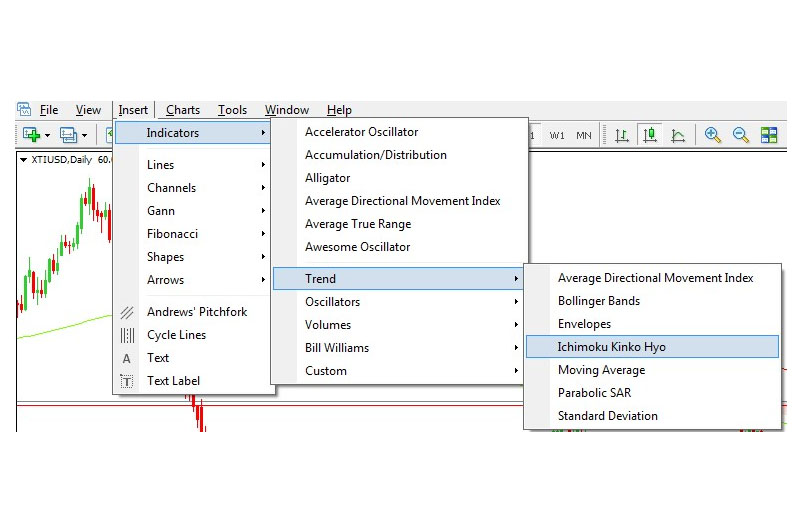Click the Text Label T icon
Screen dimensions: 800x531
click(x=127, y=381)
